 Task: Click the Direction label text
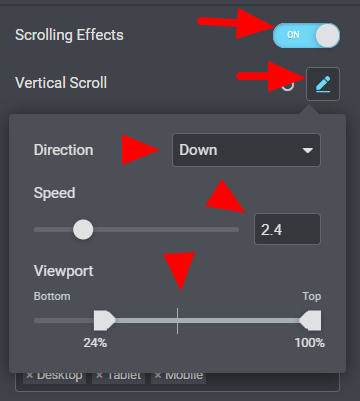[x=63, y=150]
